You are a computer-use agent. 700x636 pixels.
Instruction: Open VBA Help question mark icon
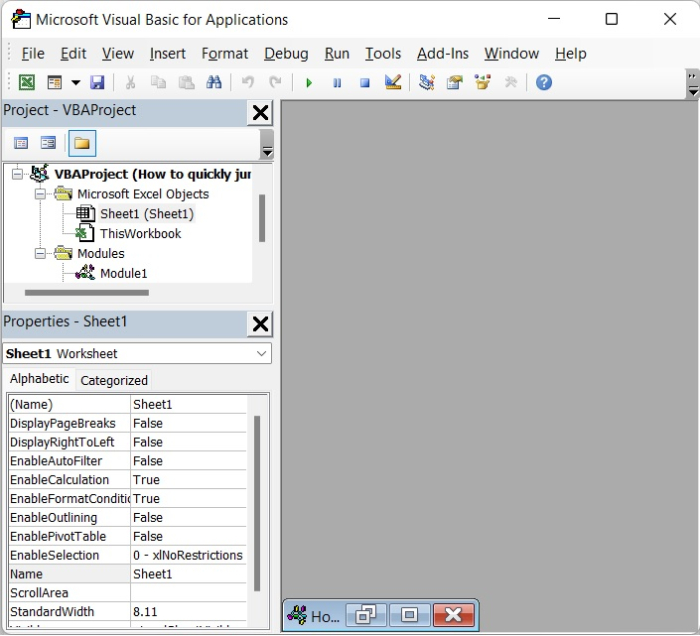544,83
